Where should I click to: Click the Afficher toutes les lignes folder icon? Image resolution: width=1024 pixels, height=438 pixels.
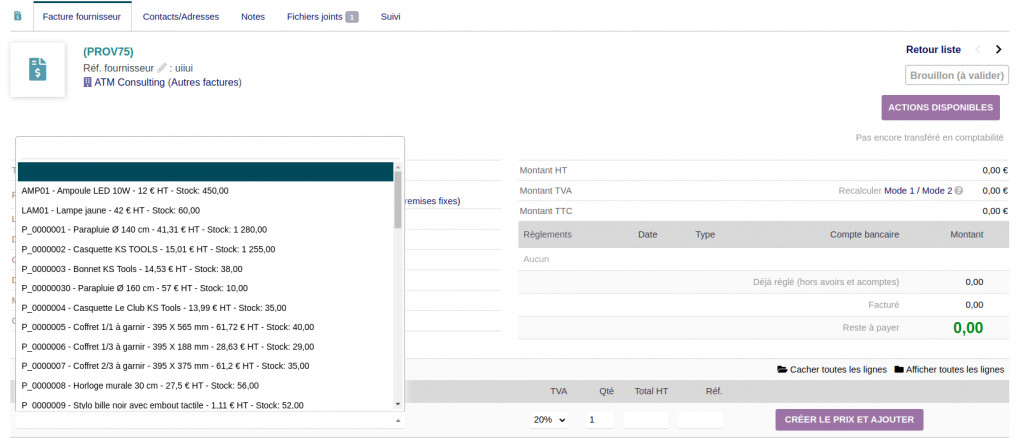coord(899,369)
